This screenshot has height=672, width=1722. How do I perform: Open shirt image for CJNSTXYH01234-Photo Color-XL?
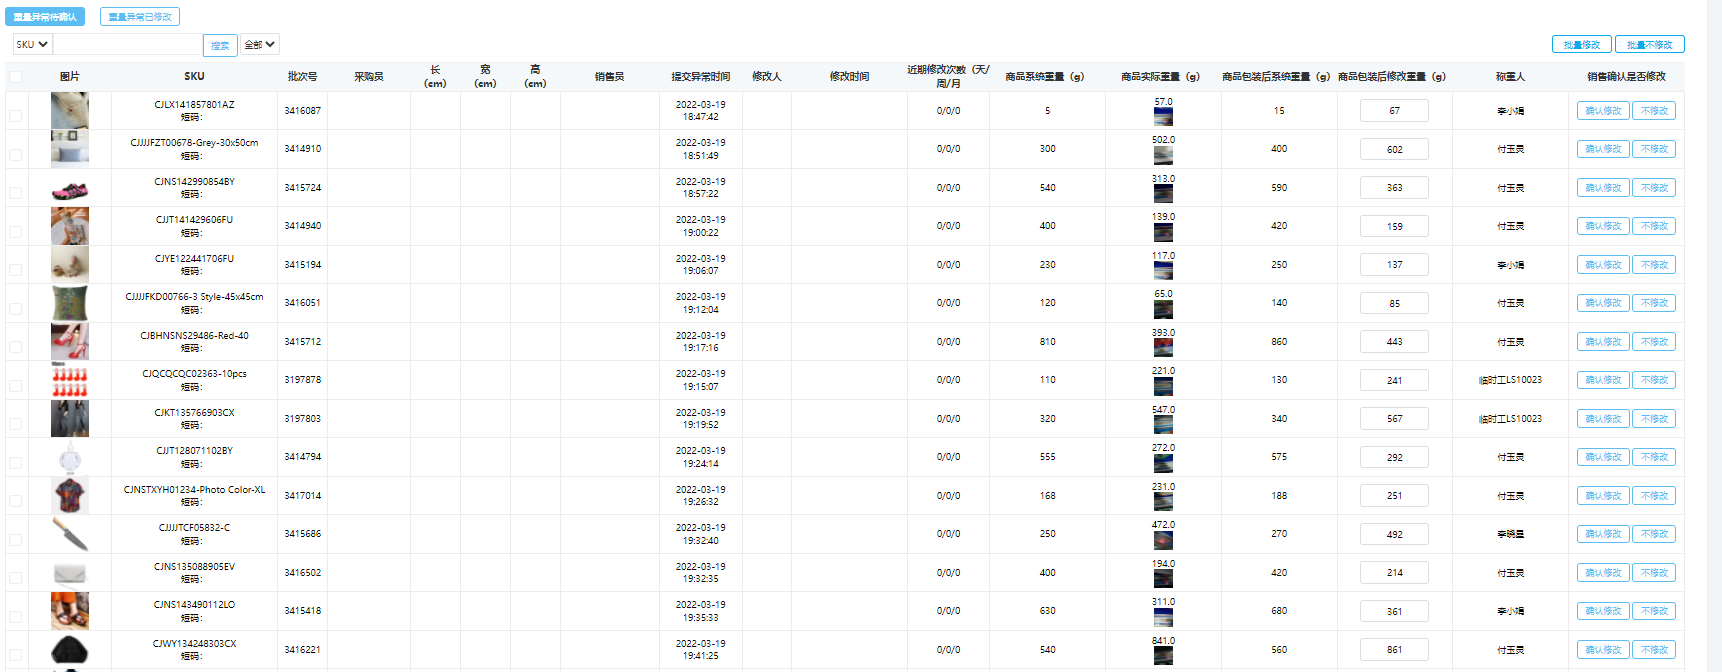point(70,496)
